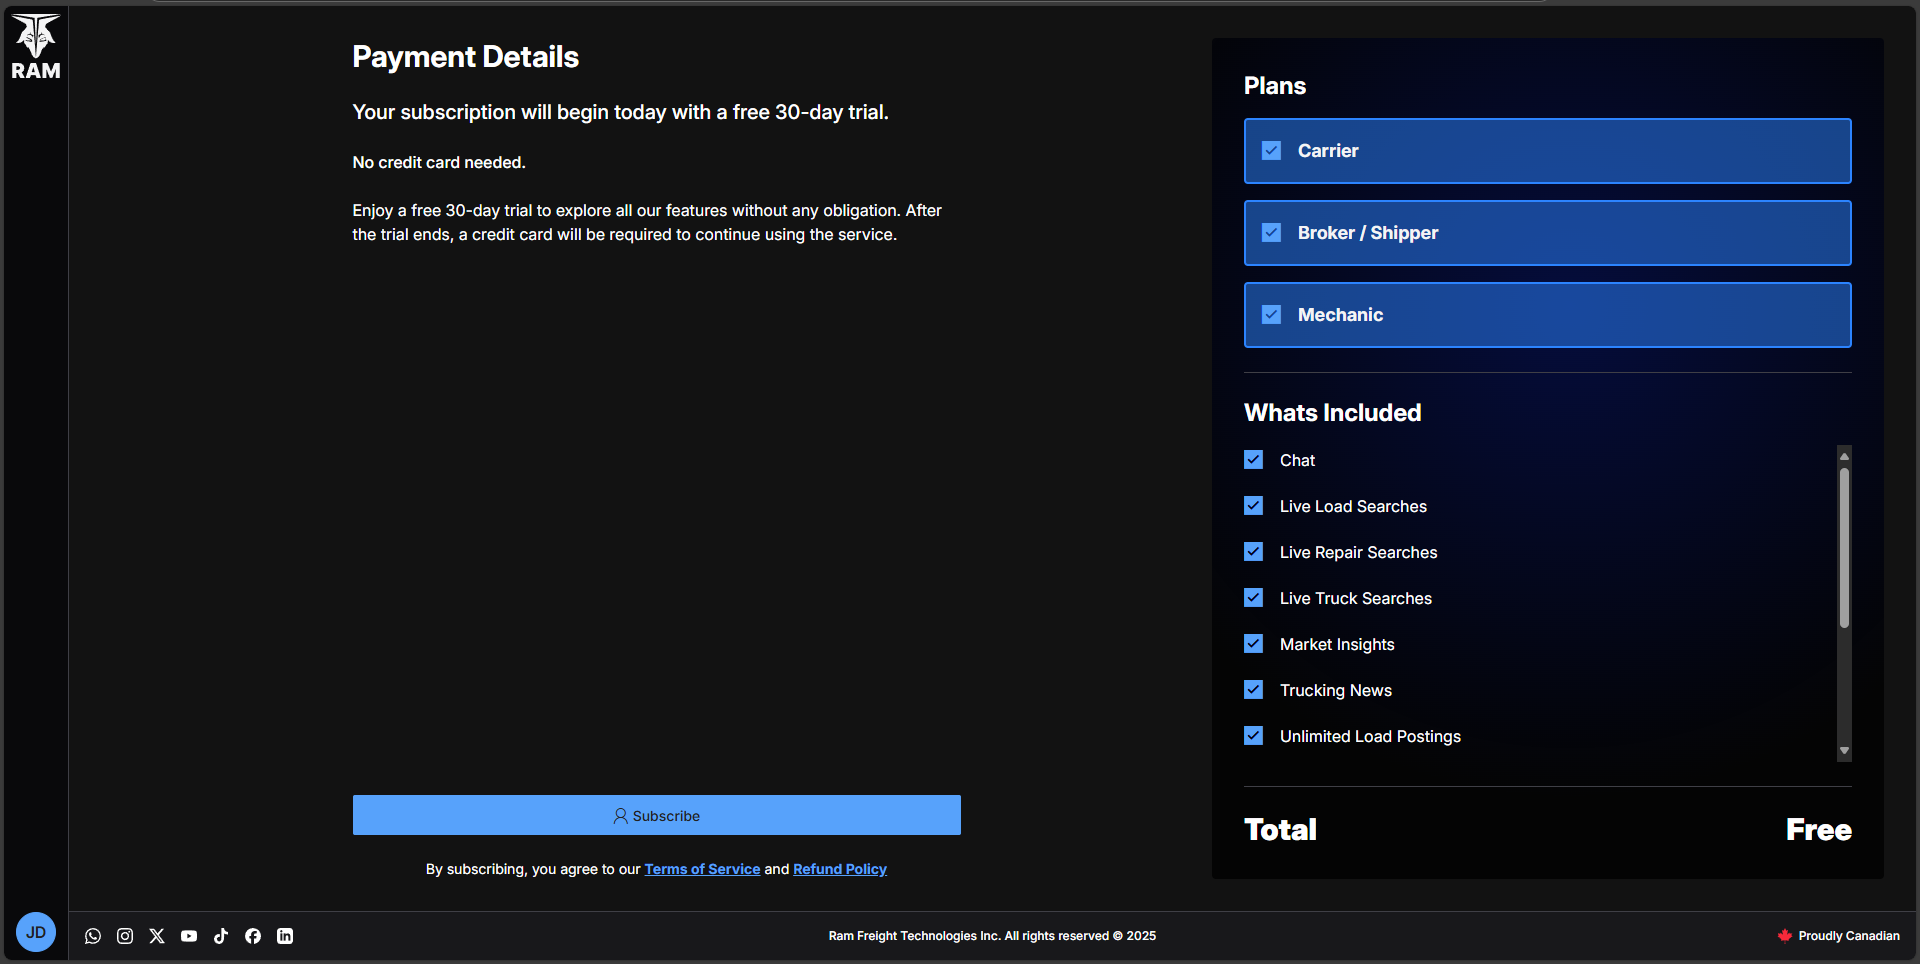Viewport: 1920px width, 964px height.
Task: Disable the Broker / Shipper plan
Action: 1272,232
